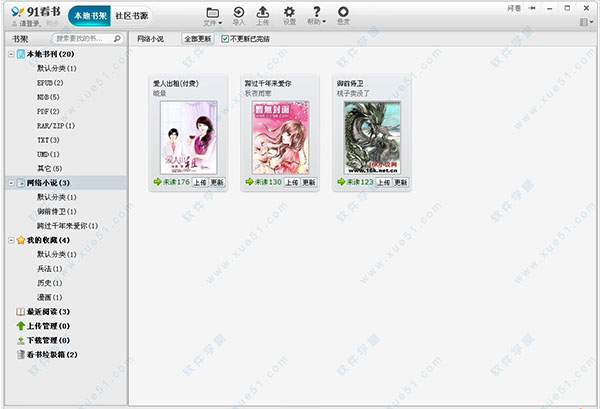Select UMD (1) category
This screenshot has width=600, height=409.
click(x=48, y=154)
